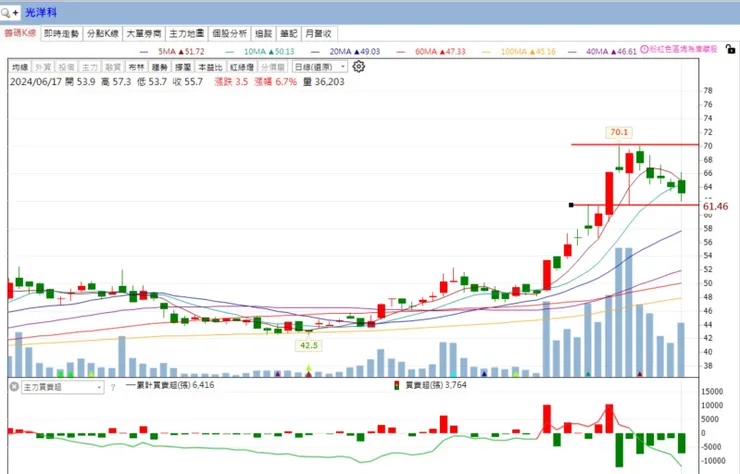Click the 2024/06/17 date text
Viewport: 740px width, 474px height.
36,82
